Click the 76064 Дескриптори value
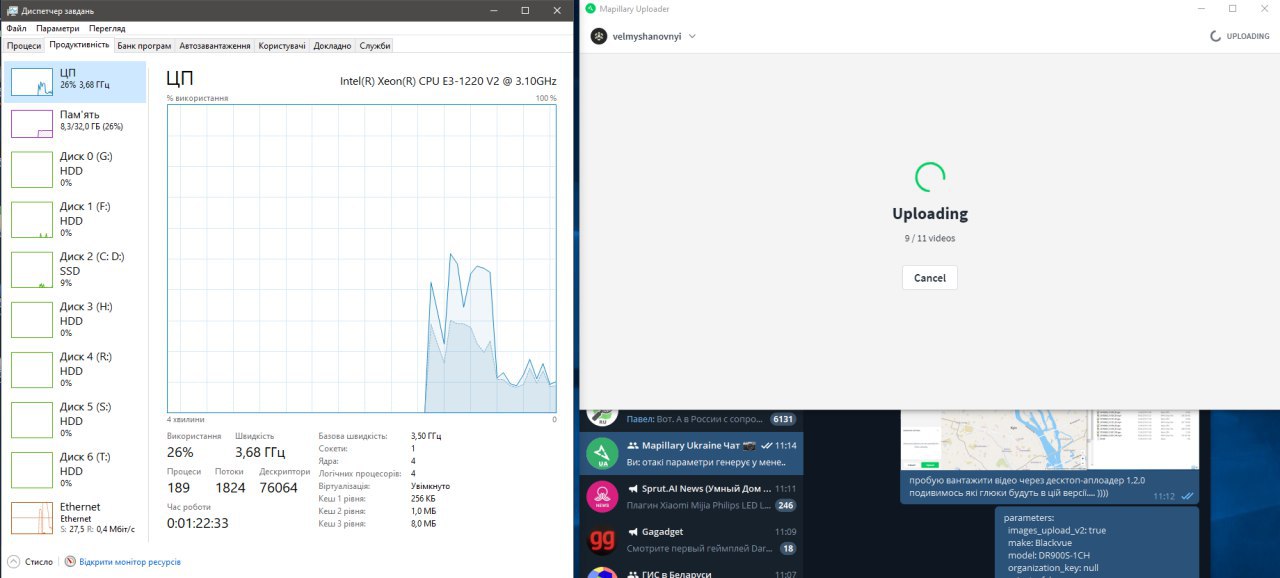The height and width of the screenshot is (578, 1280). [x=279, y=487]
